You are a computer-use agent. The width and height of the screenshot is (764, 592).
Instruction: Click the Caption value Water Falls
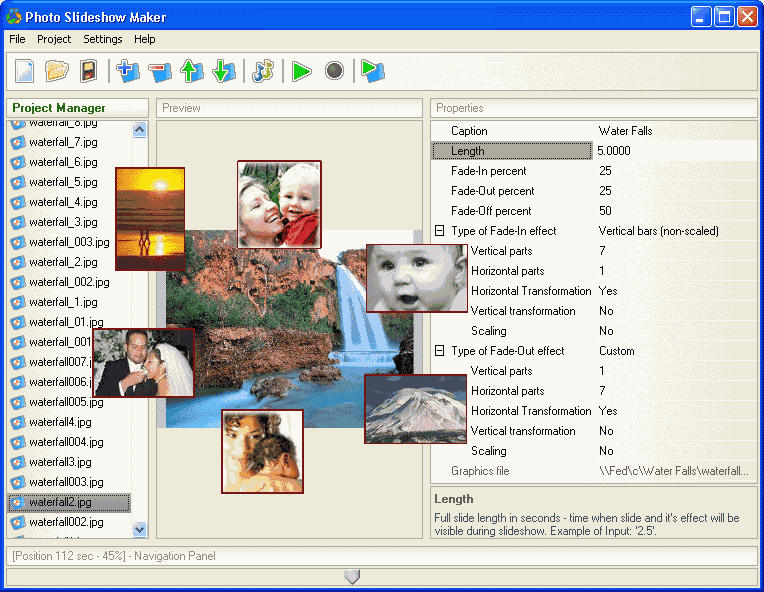click(625, 131)
